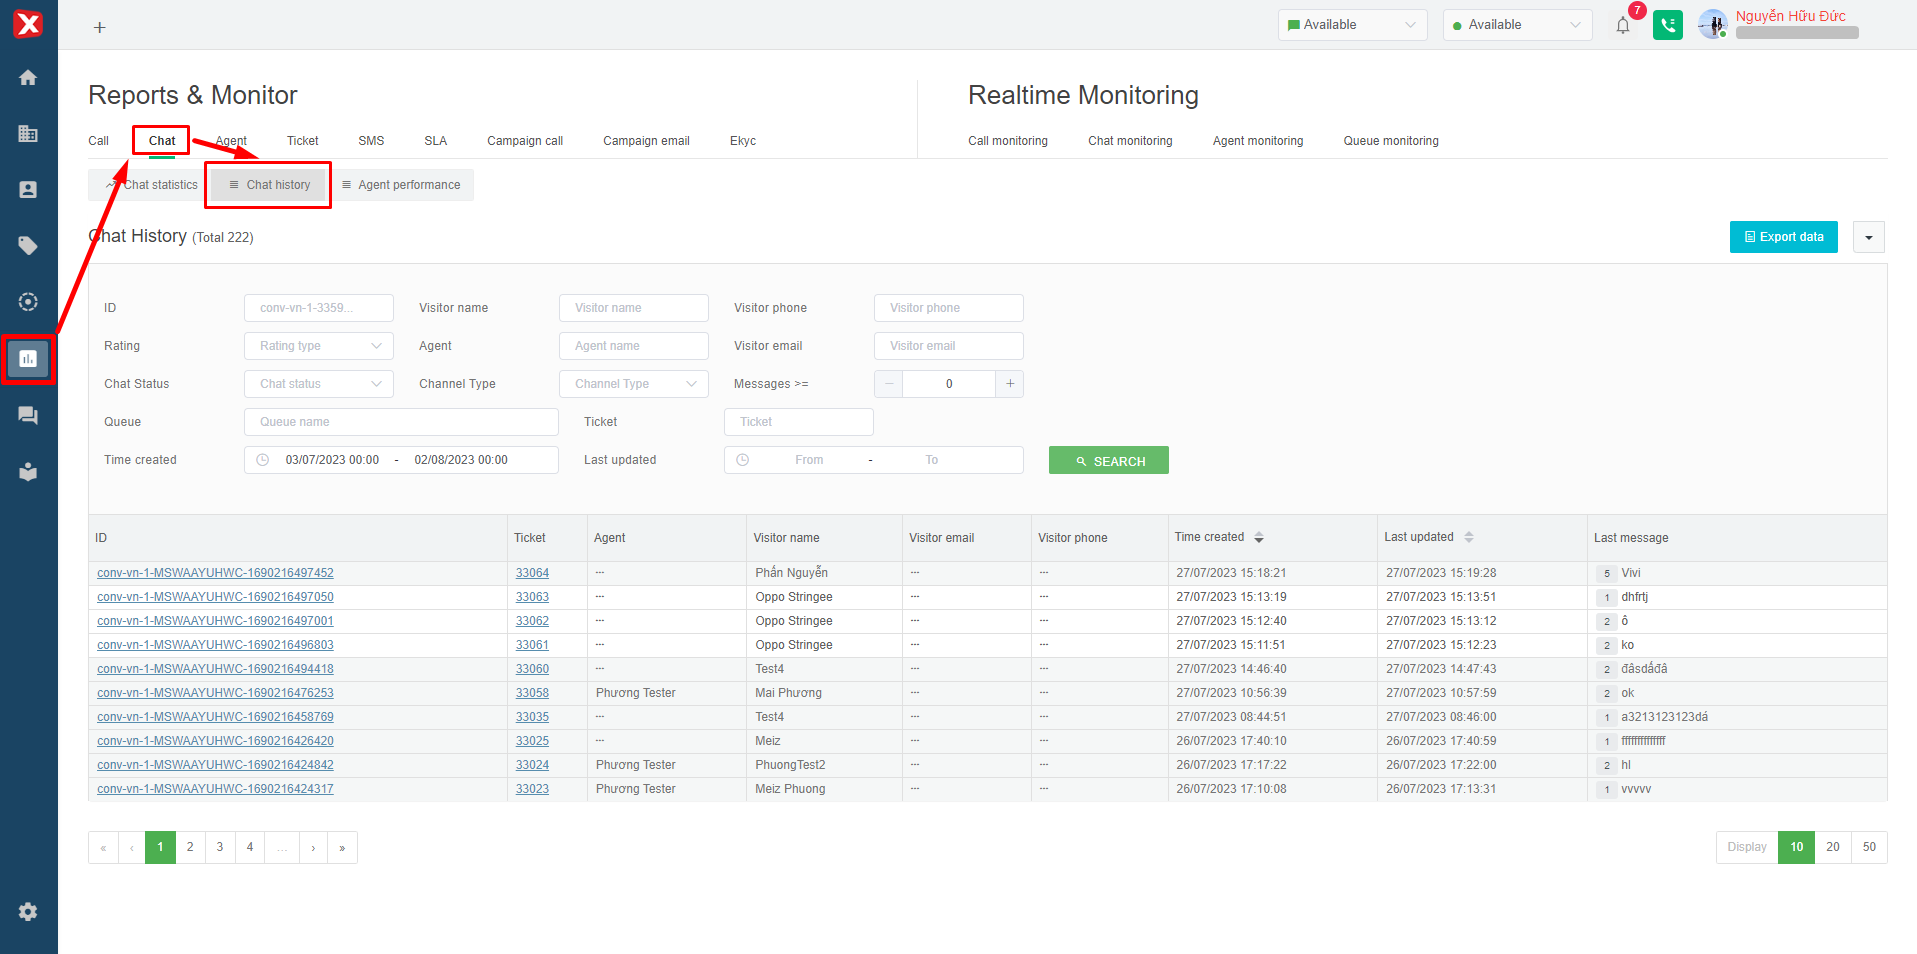Click the notification bell icon
This screenshot has height=954, width=1917.
(x=1622, y=26)
